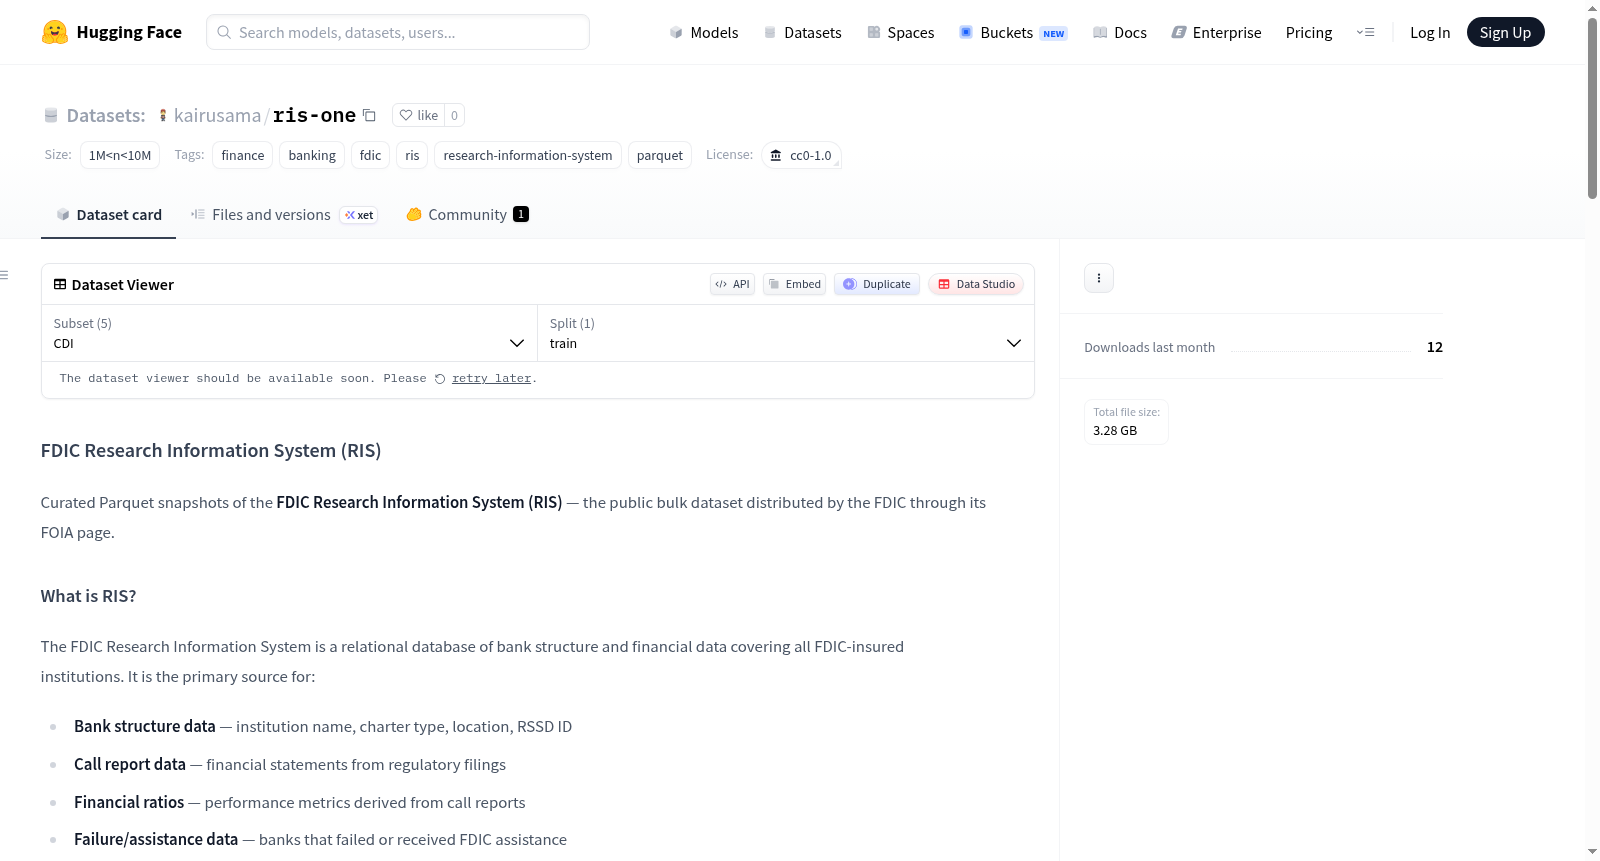Select the Dataset card tab
Screen dimensions: 1600x861
(x=108, y=214)
